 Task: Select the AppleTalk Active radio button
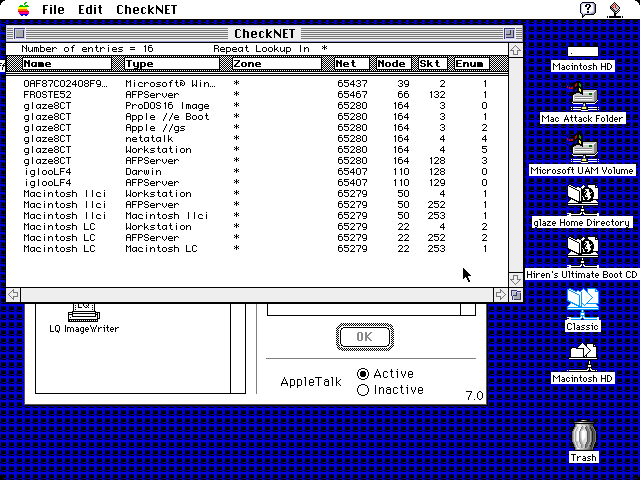coord(386,373)
